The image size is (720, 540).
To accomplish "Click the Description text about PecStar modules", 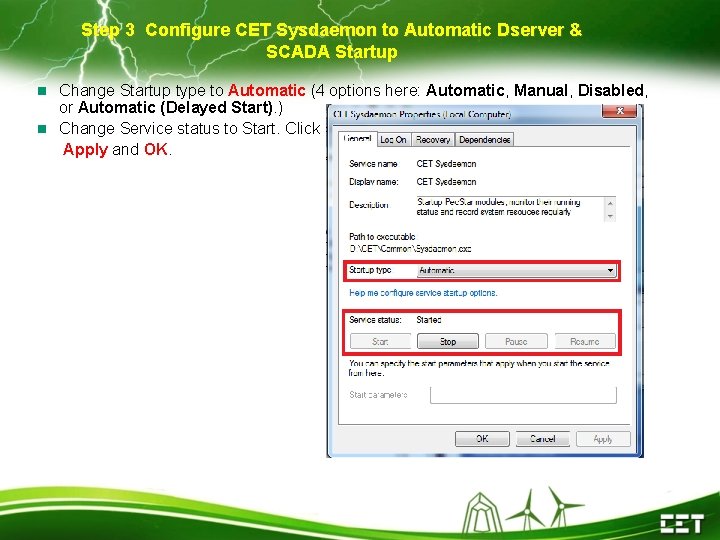I will coord(499,207).
